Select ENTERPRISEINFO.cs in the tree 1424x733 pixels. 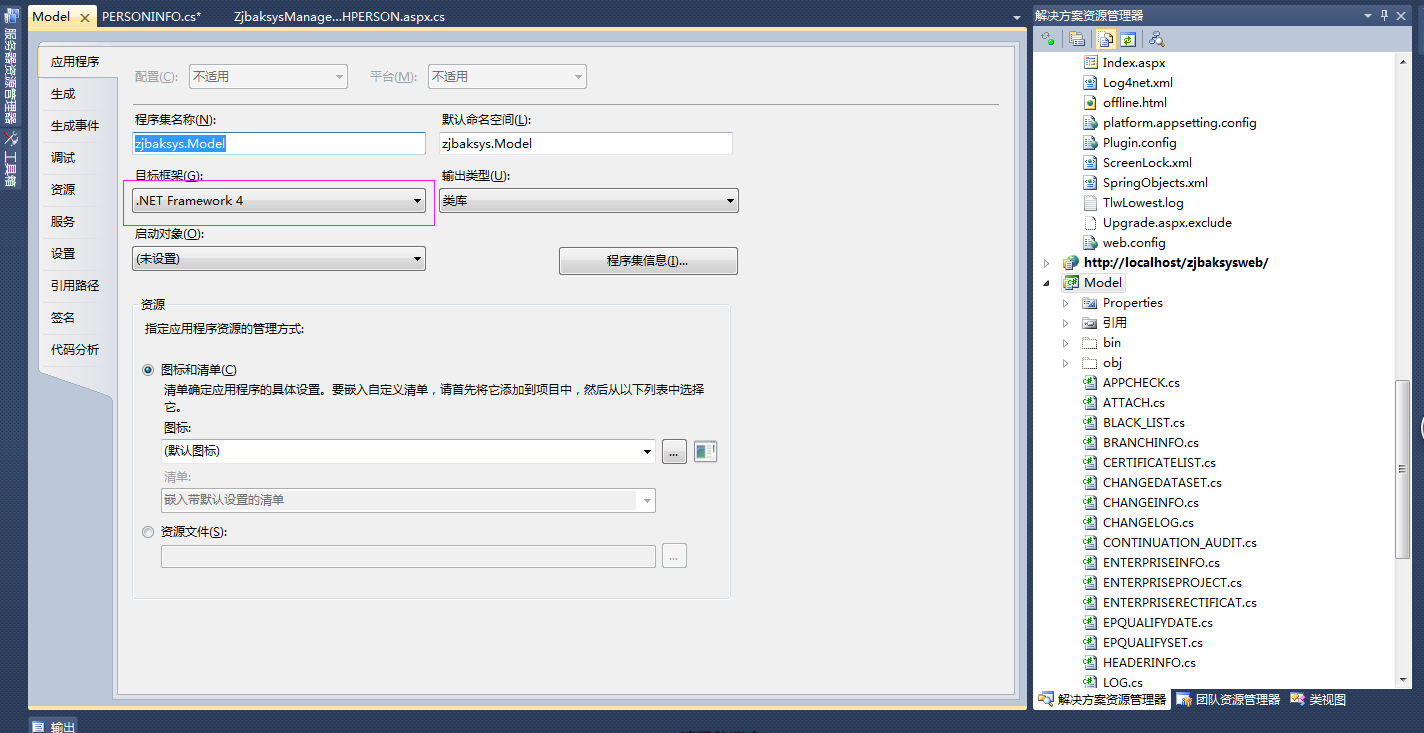[x=1161, y=562]
